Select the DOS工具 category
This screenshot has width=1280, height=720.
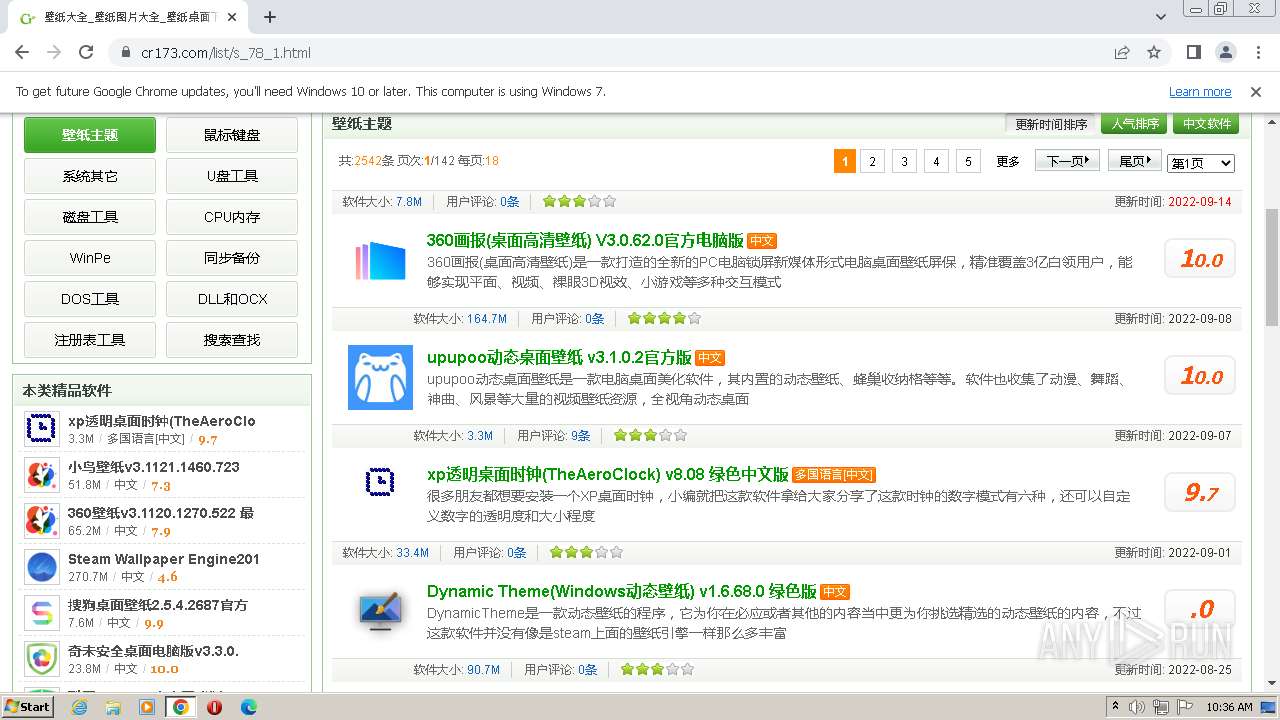(90, 299)
